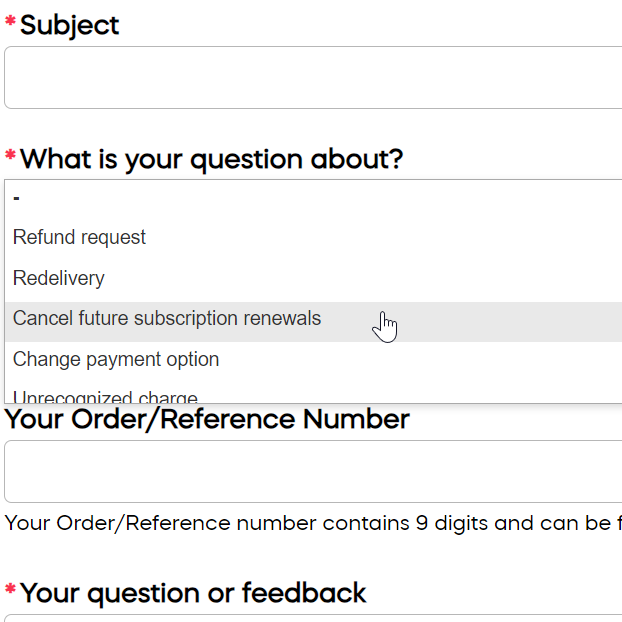Select "Change payment option" entry
The height and width of the screenshot is (622, 622).
pyautogui.click(x=313, y=359)
